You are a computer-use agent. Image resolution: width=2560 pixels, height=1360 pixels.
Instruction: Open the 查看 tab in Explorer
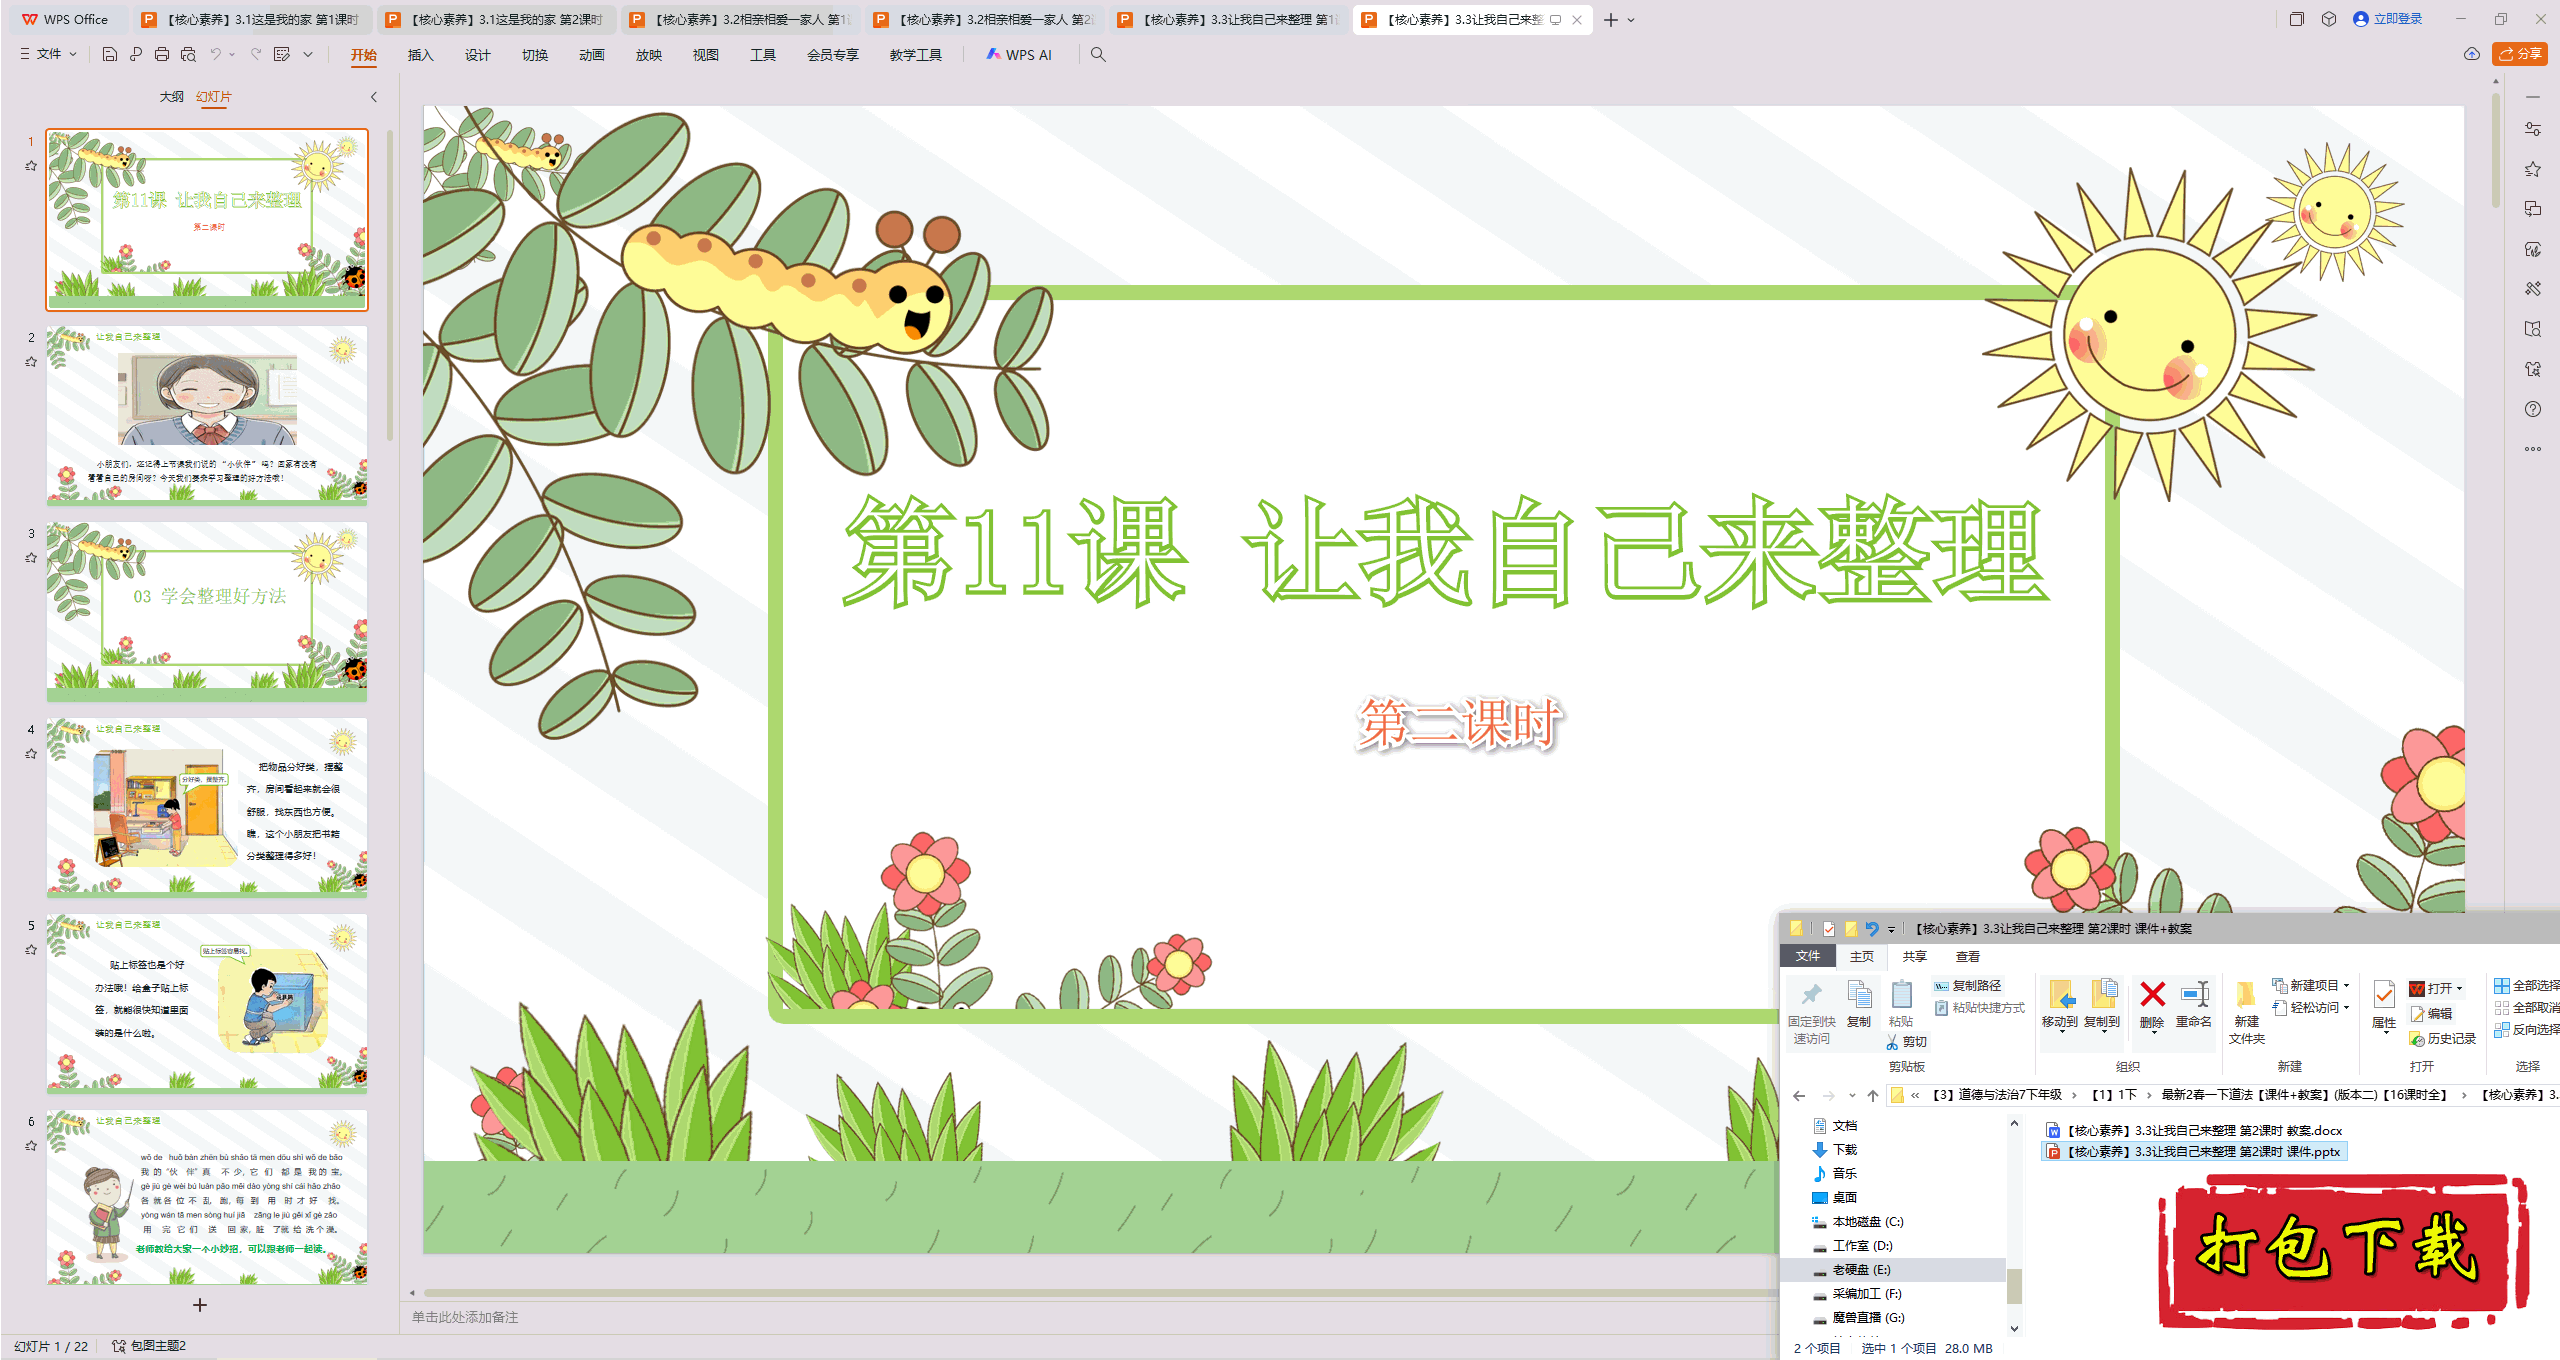point(1968,956)
